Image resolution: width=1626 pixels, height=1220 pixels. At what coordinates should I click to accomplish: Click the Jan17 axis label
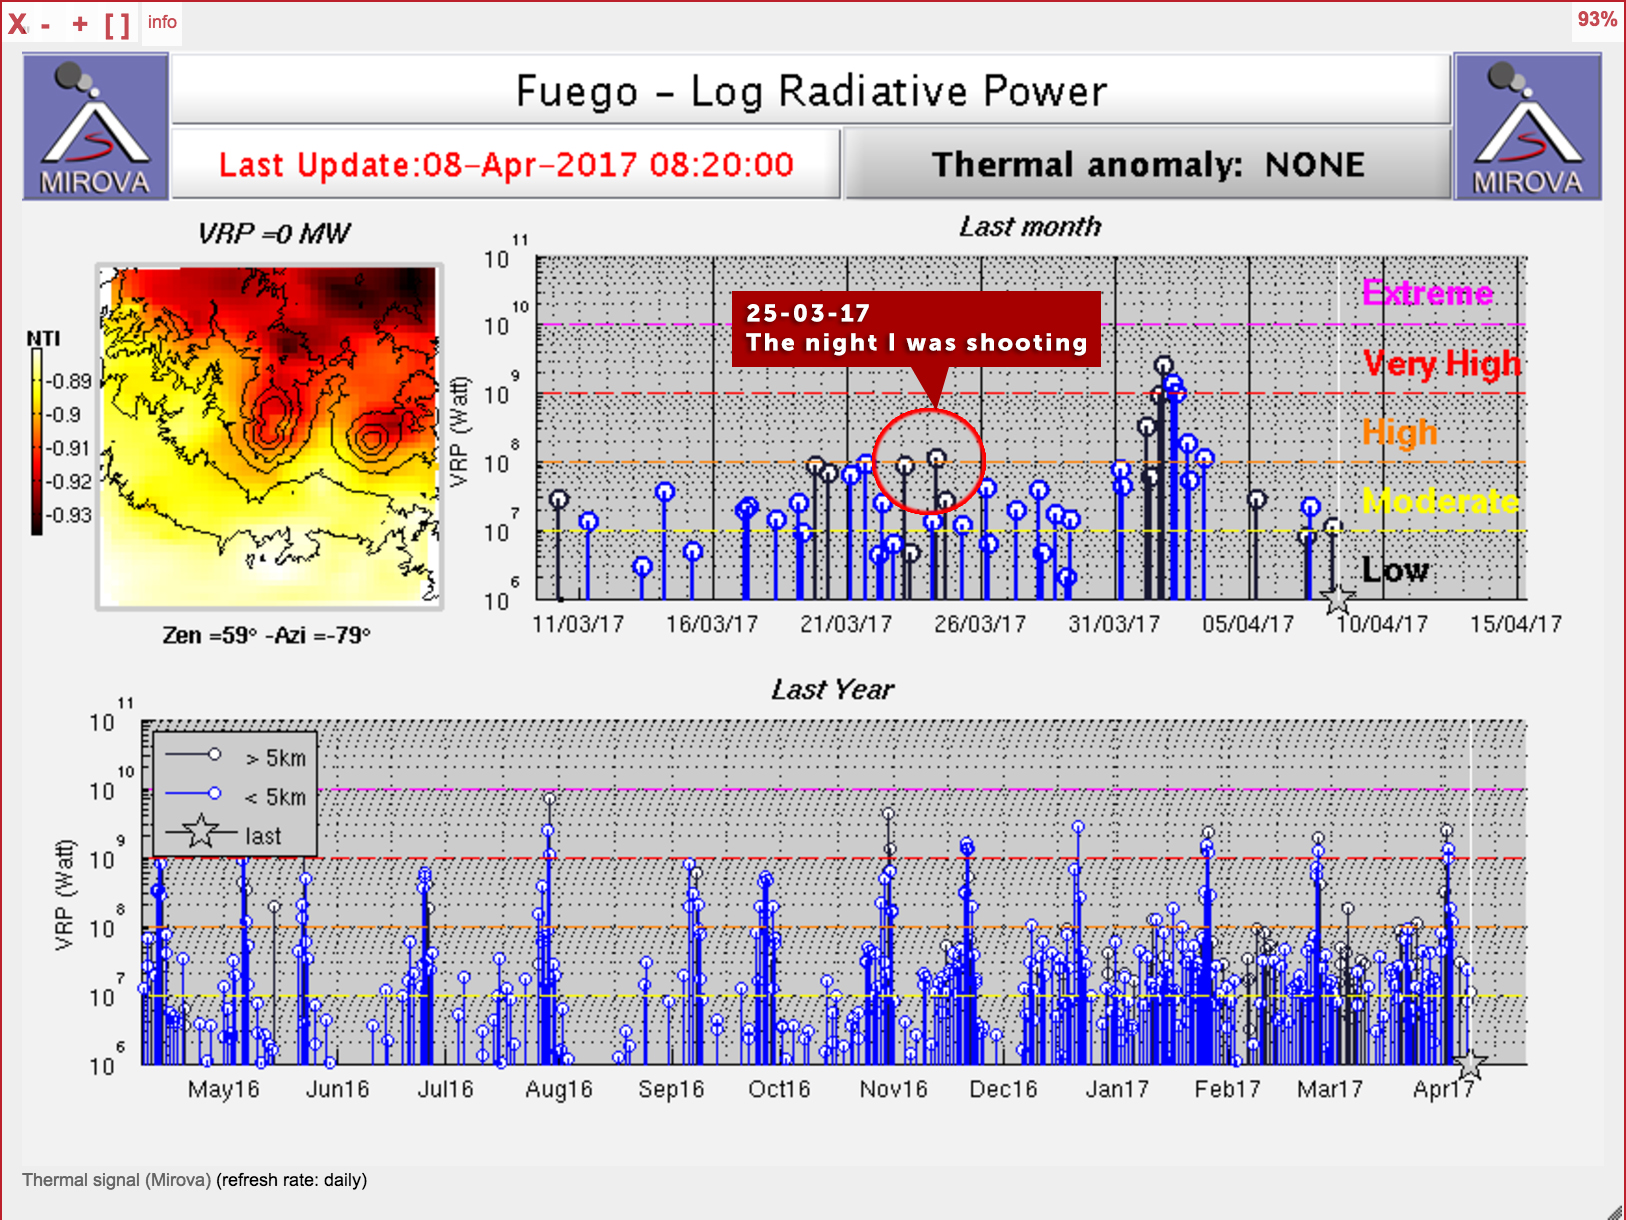(x=1117, y=1090)
